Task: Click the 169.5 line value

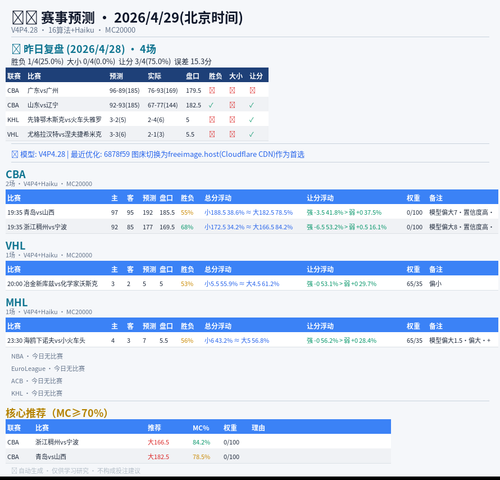Action: (167, 227)
